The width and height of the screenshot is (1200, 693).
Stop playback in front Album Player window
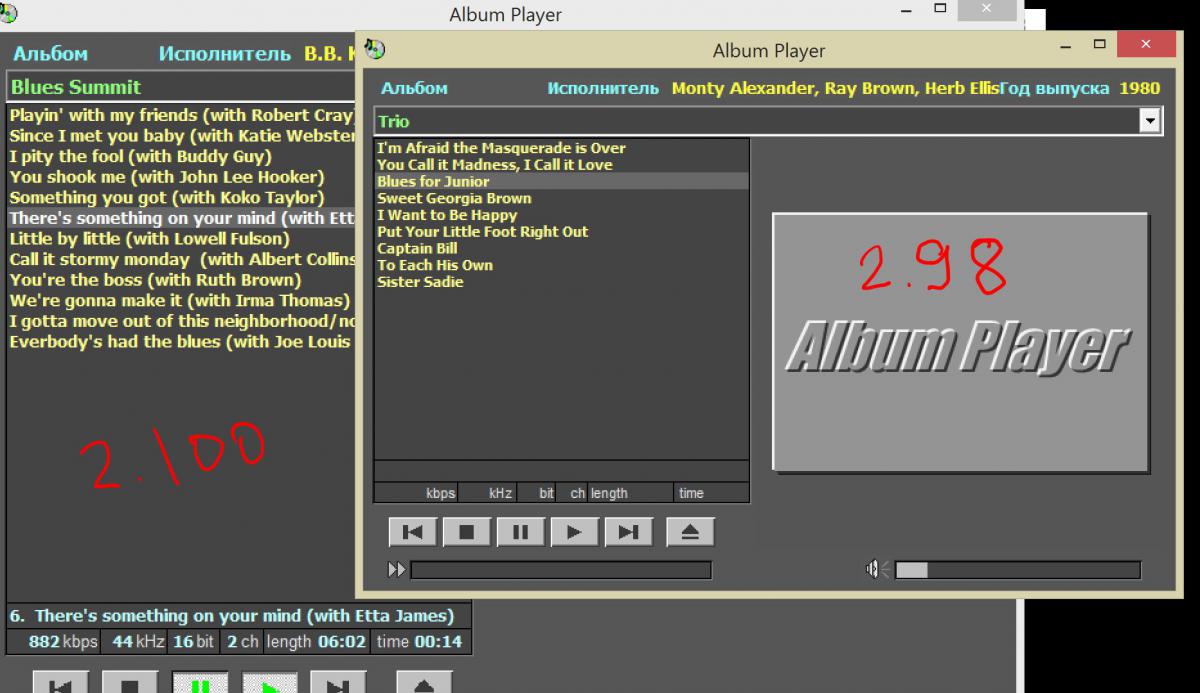(x=466, y=532)
